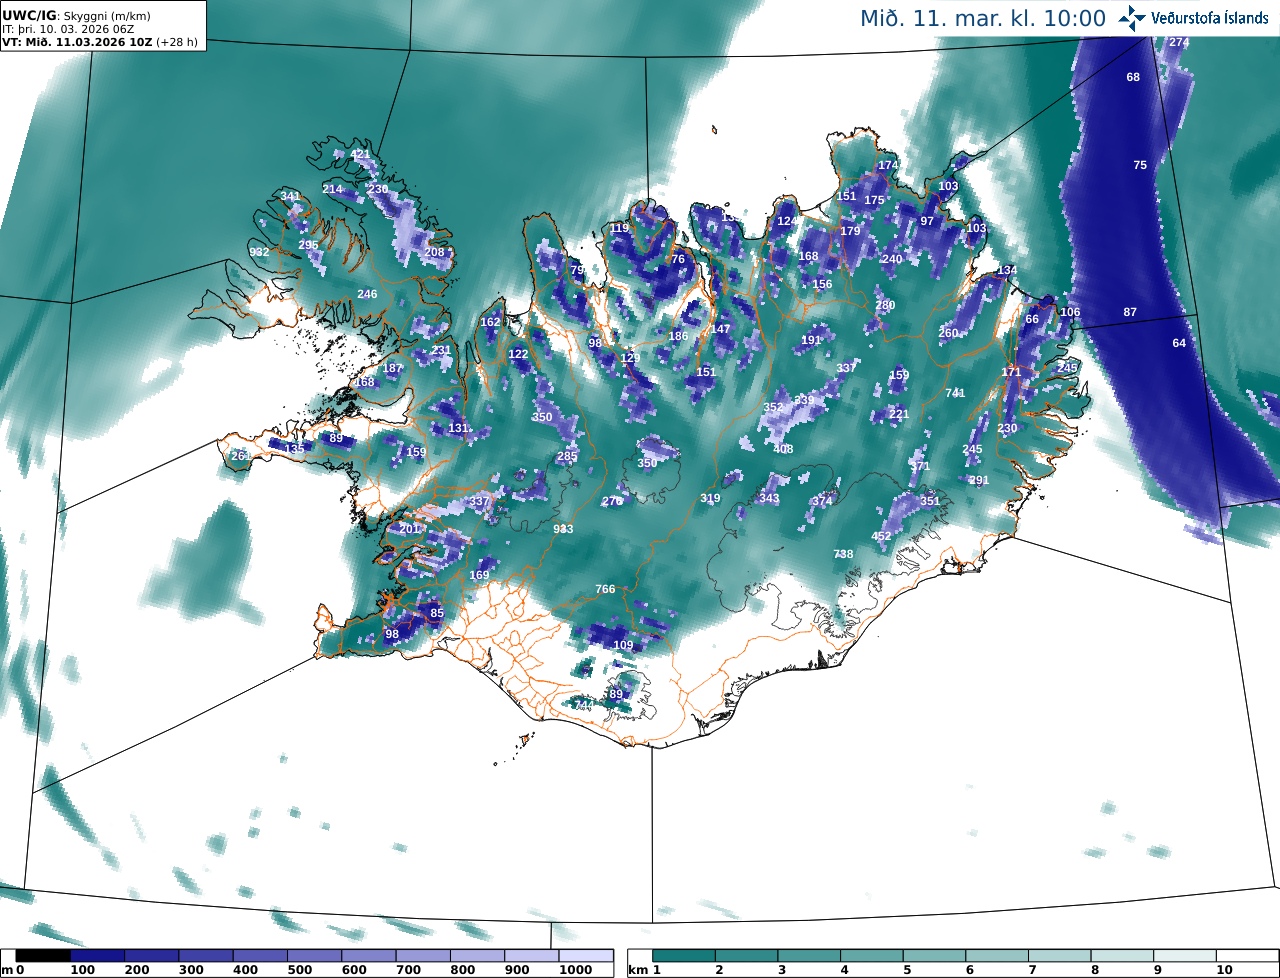Click the offshore visibility value 75
The height and width of the screenshot is (978, 1280).
coord(1140,165)
